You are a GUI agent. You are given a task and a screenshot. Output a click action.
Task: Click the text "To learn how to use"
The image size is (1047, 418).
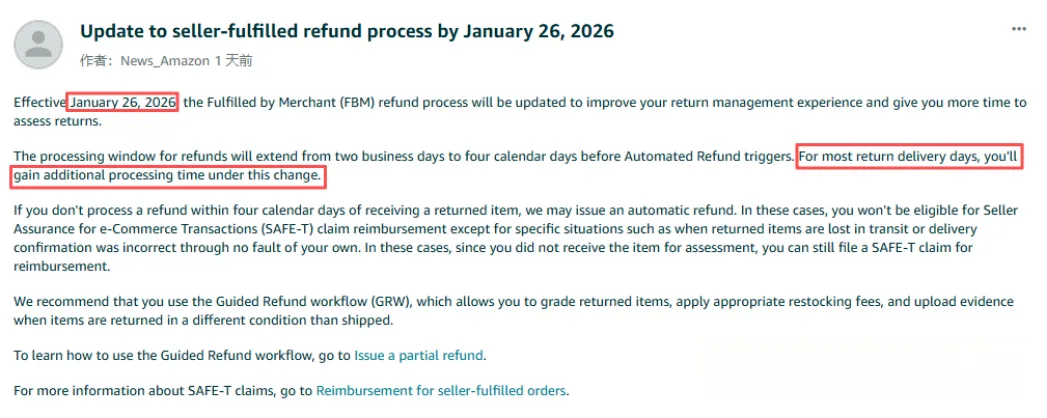point(80,355)
